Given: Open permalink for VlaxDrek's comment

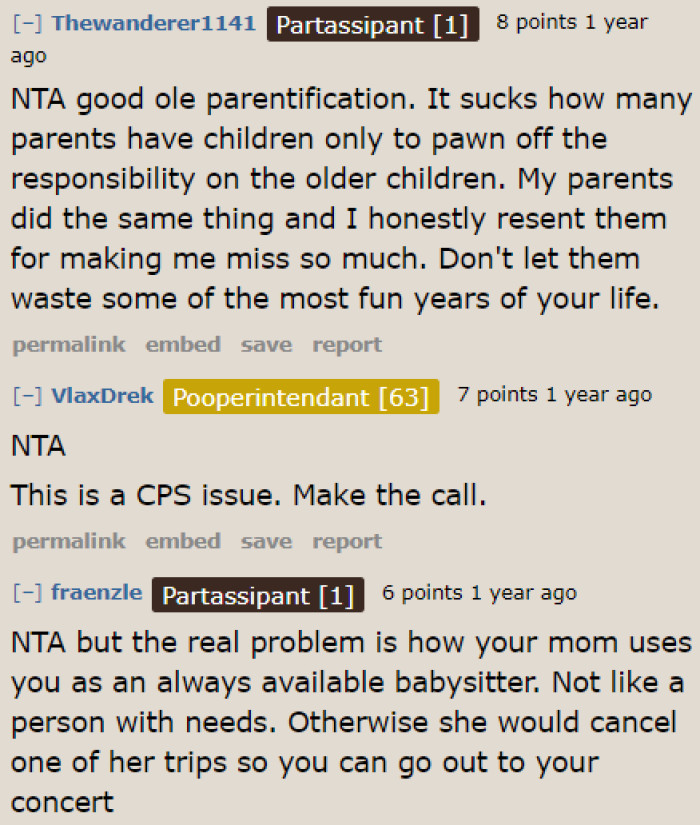Looking at the screenshot, I should [x=68, y=541].
